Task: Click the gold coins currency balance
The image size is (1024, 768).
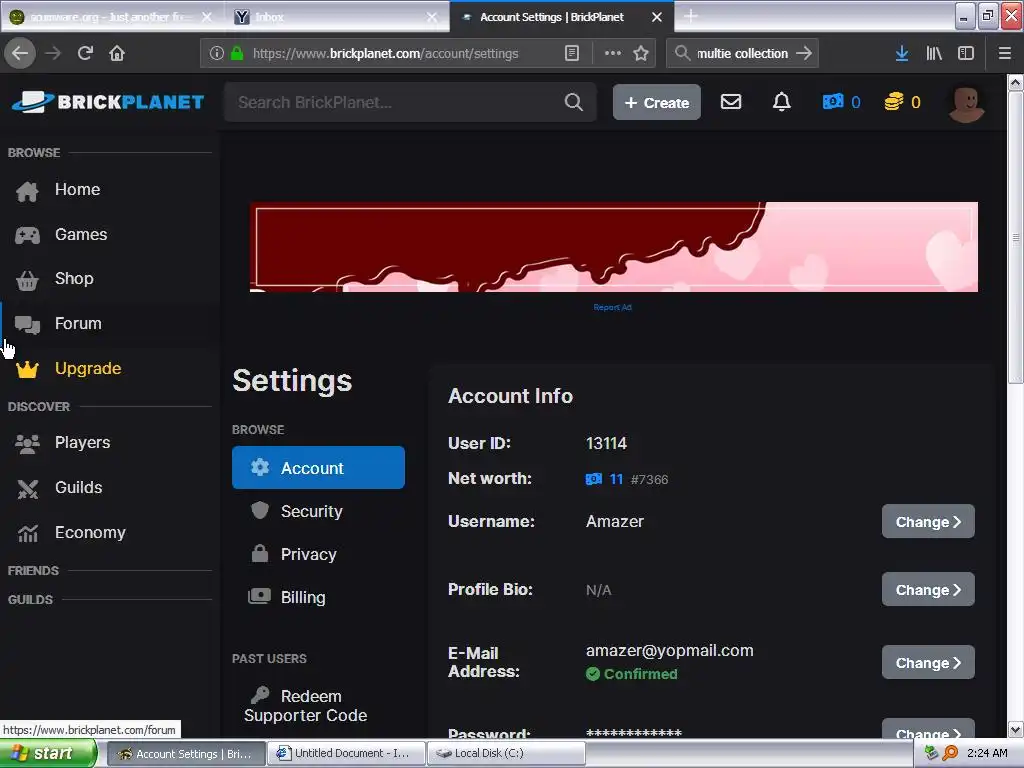Action: pos(903,102)
